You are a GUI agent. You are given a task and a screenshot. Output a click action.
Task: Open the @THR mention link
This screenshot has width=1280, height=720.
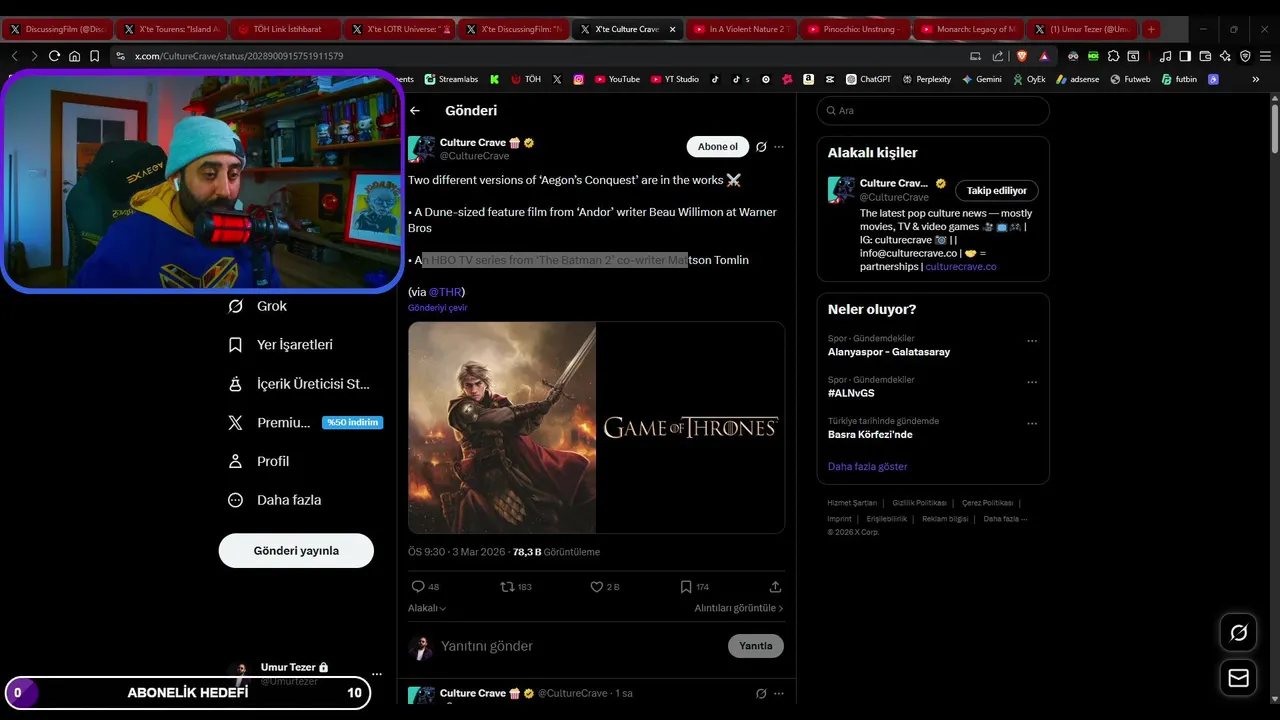point(445,292)
